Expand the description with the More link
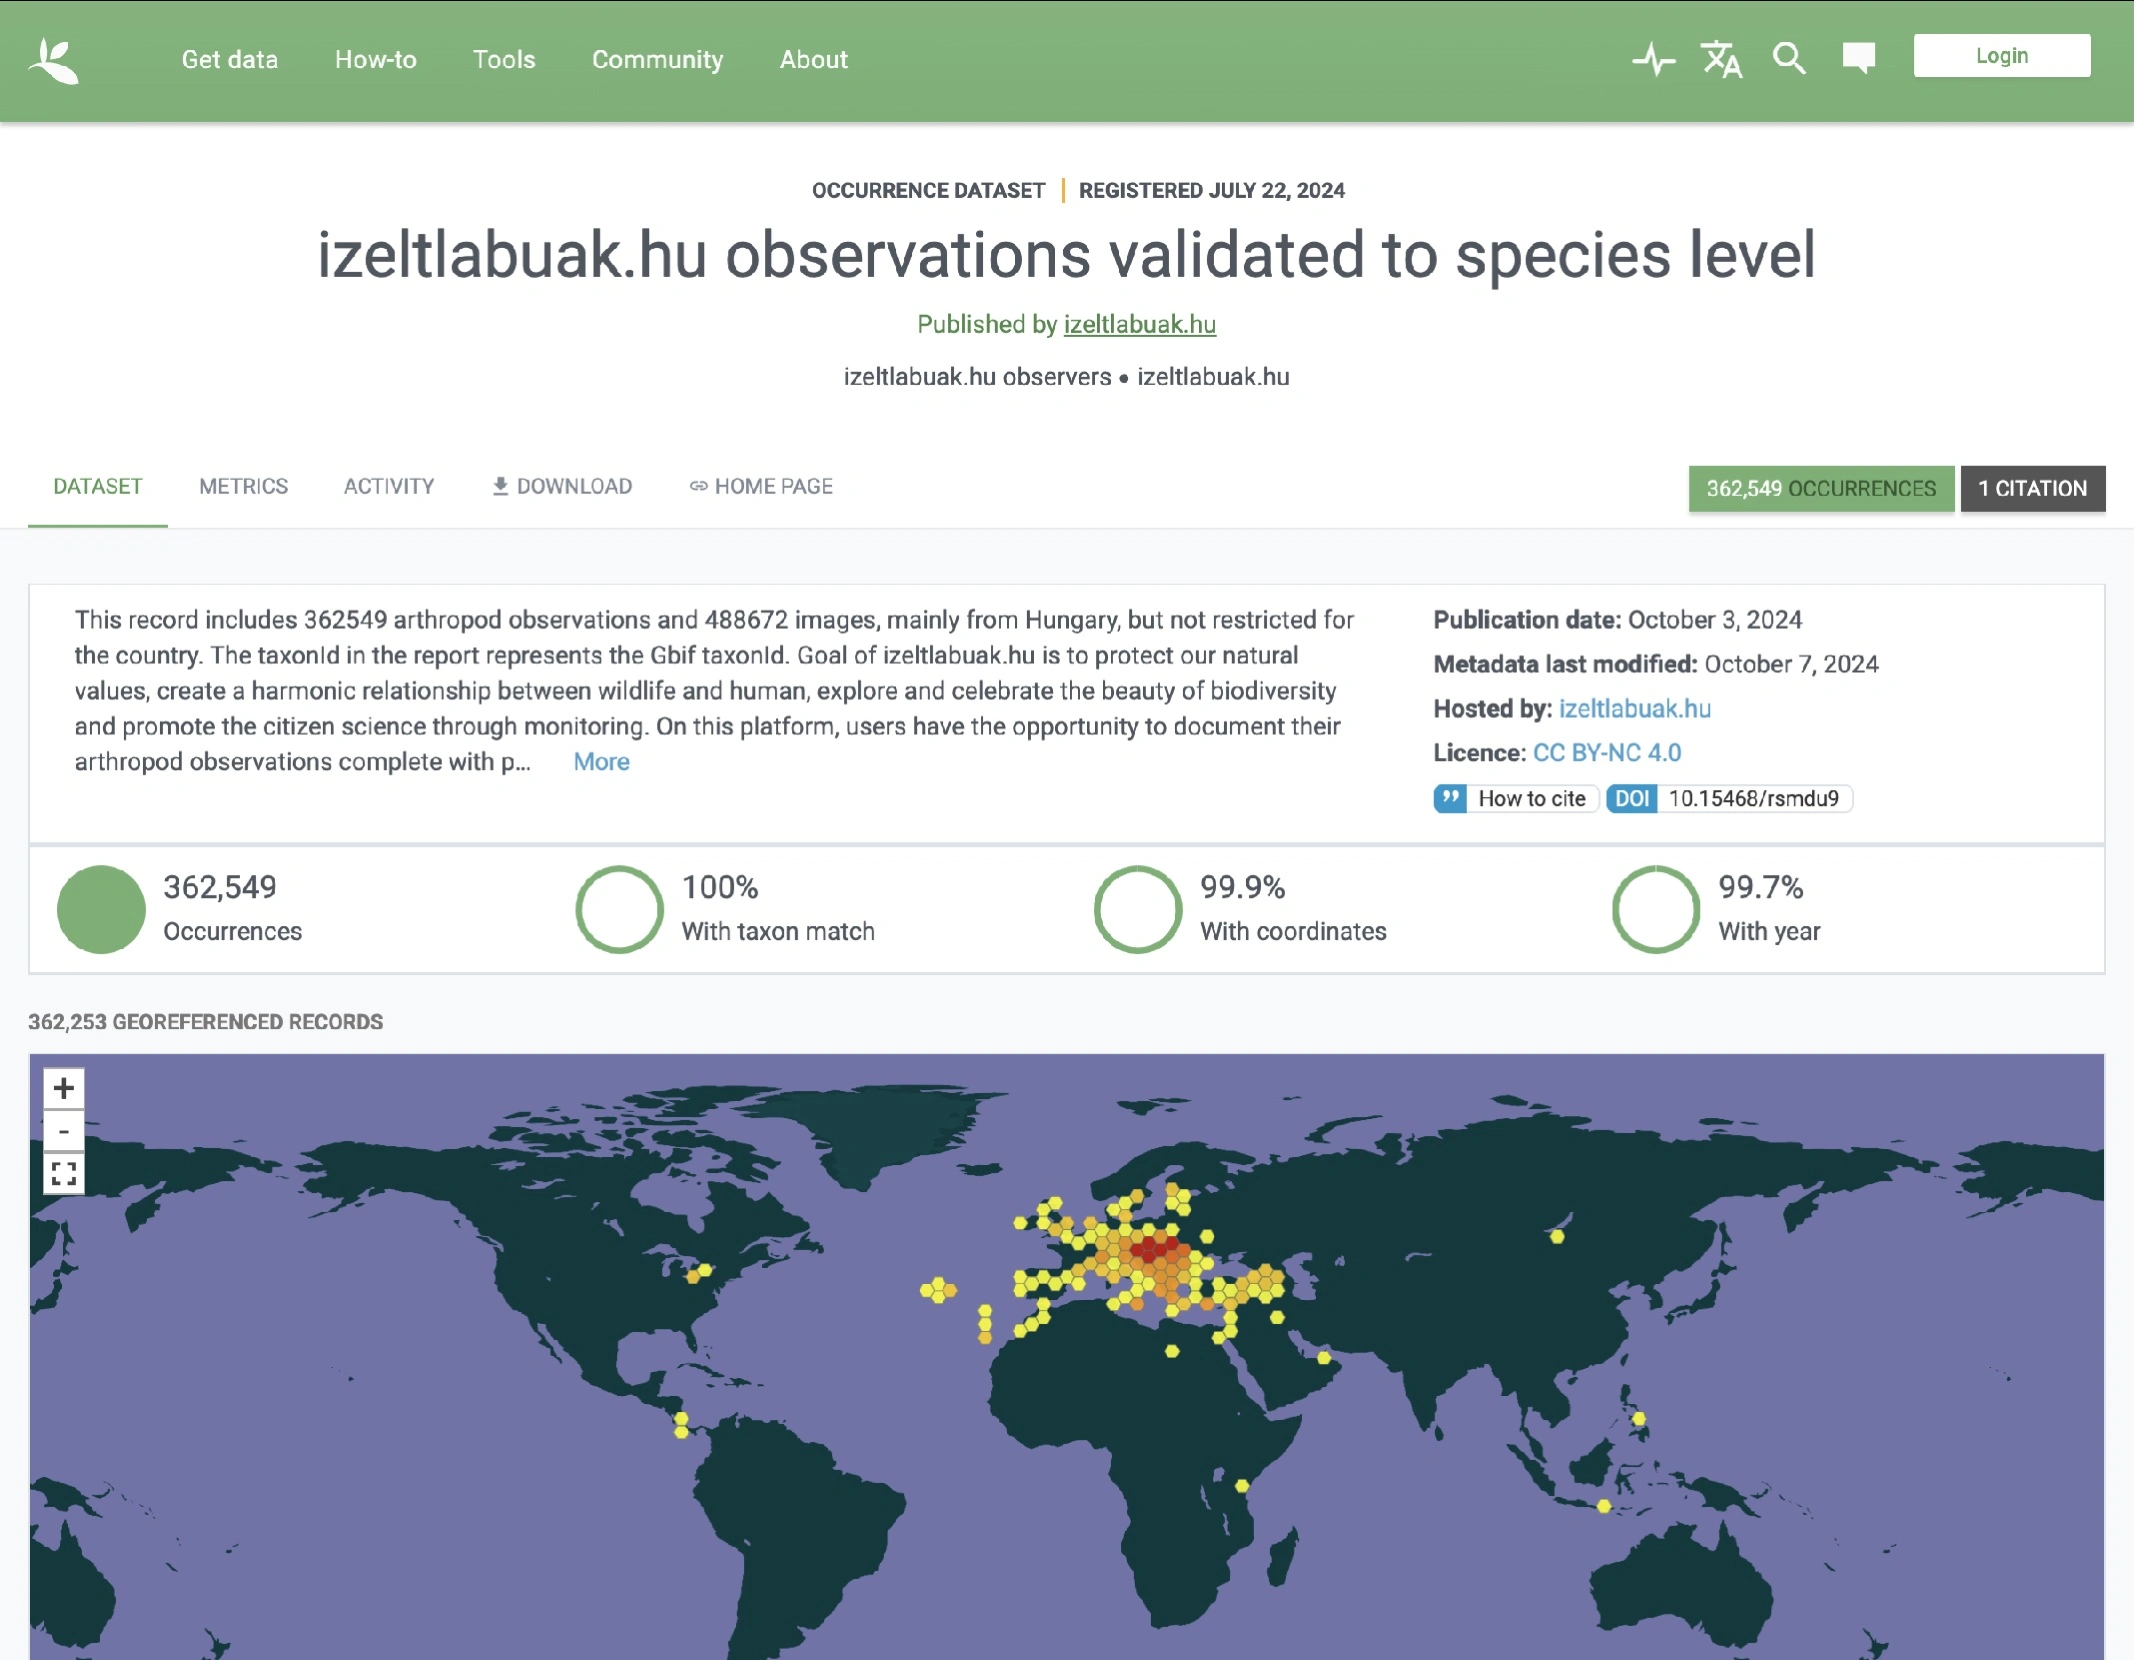 [x=600, y=761]
